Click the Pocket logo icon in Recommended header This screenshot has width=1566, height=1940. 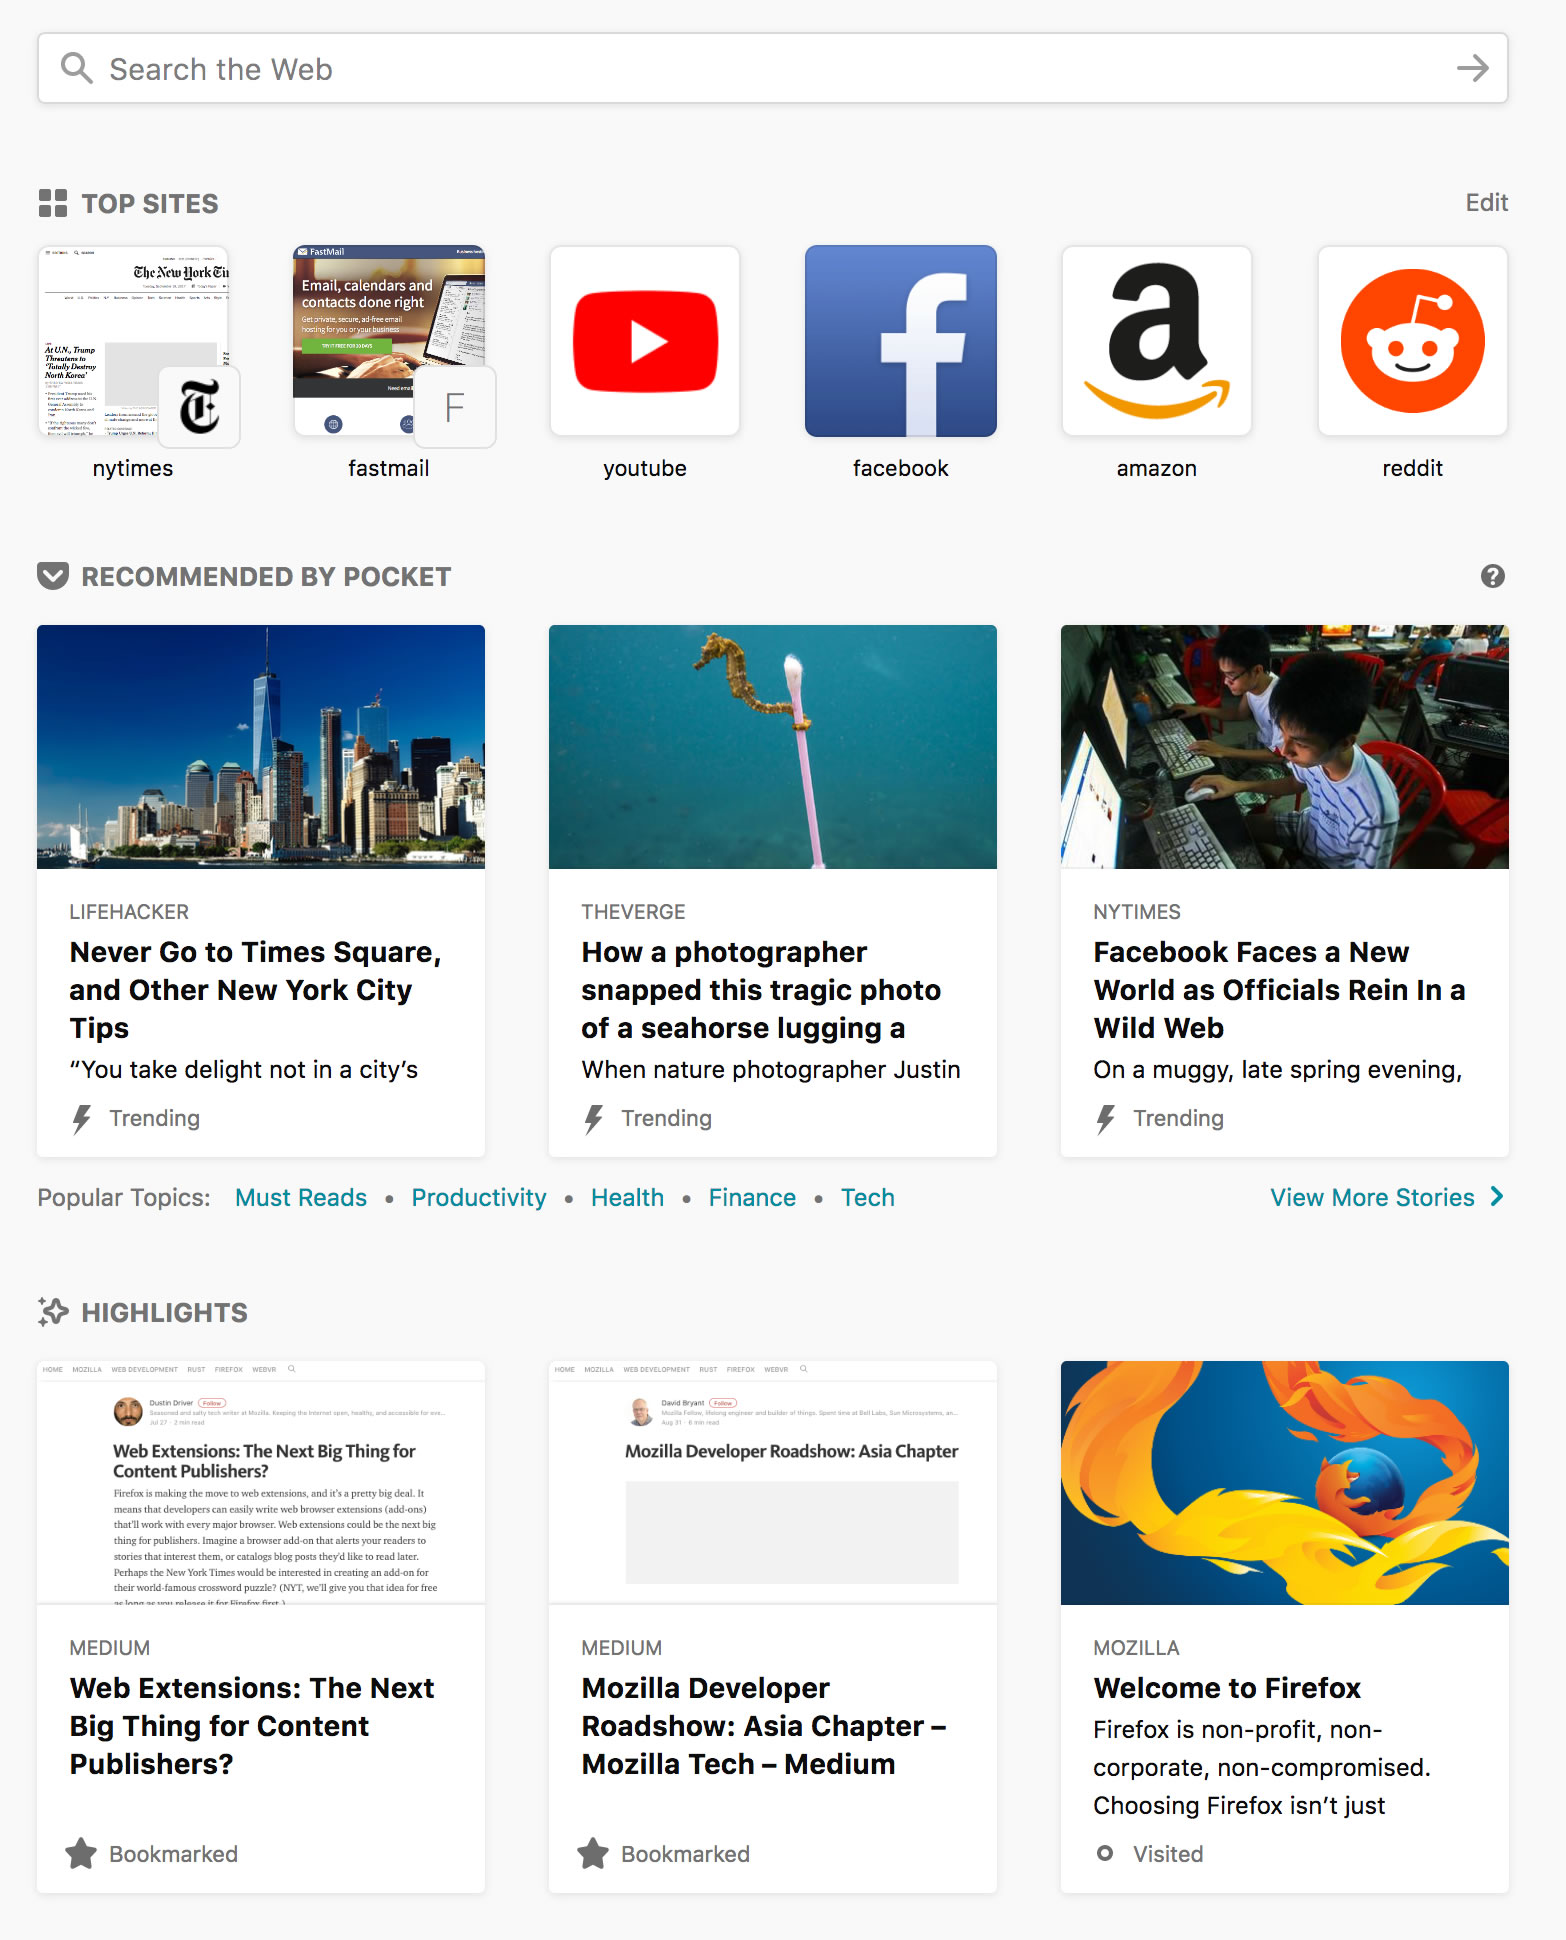click(x=53, y=576)
